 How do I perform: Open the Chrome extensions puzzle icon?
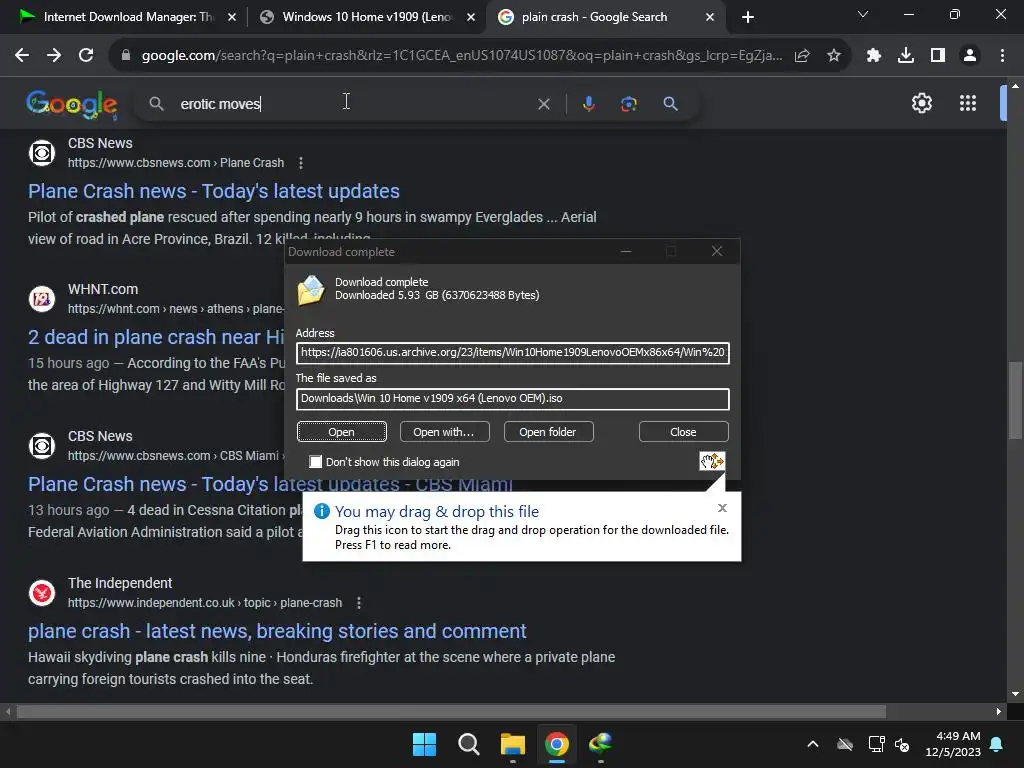874,56
